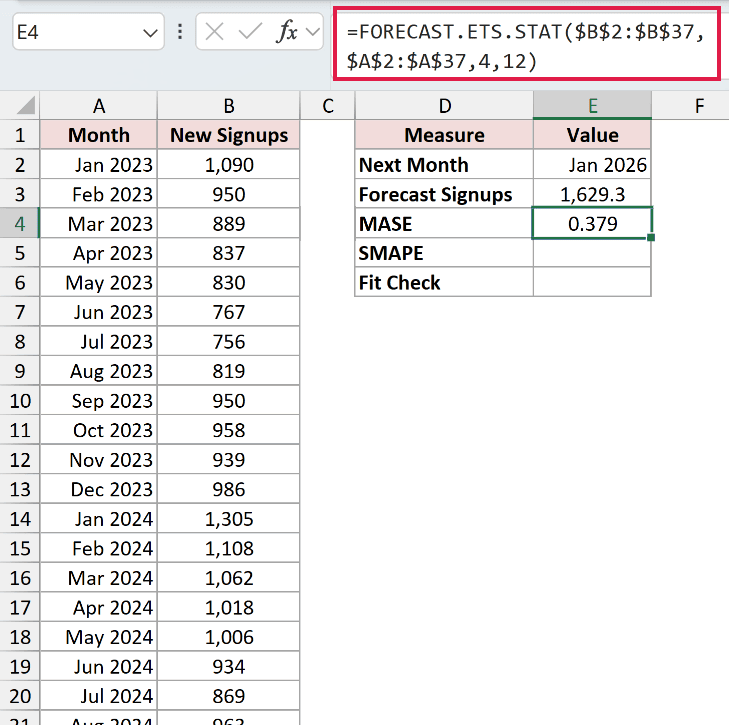Click the Sep 2023 cell
This screenshot has height=725, width=729.
(99, 401)
